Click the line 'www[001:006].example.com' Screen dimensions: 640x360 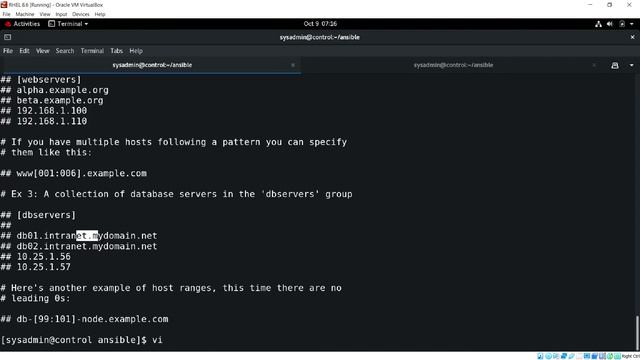pyautogui.click(x=82, y=173)
